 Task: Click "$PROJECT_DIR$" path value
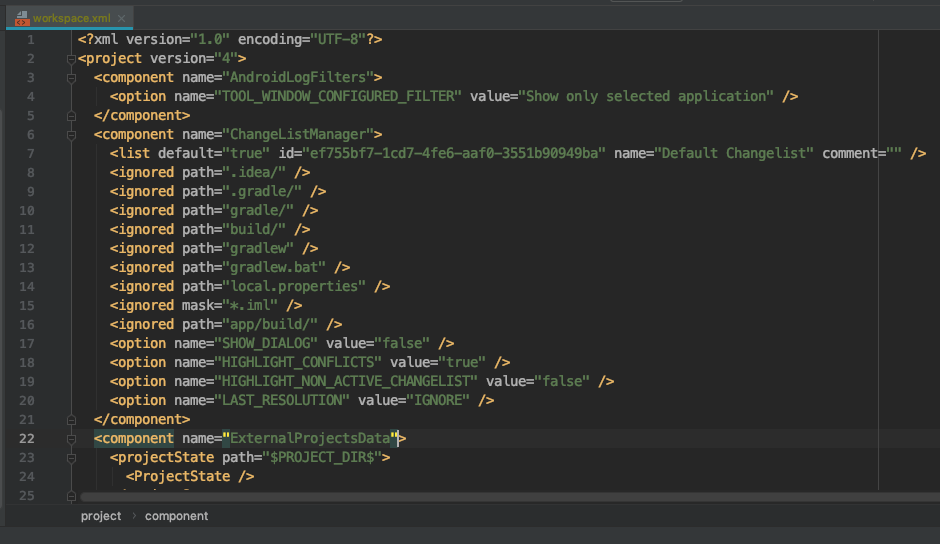tap(322, 458)
